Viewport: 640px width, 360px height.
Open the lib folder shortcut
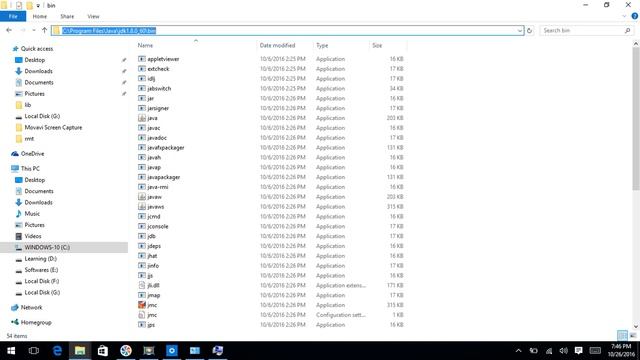click(27, 105)
